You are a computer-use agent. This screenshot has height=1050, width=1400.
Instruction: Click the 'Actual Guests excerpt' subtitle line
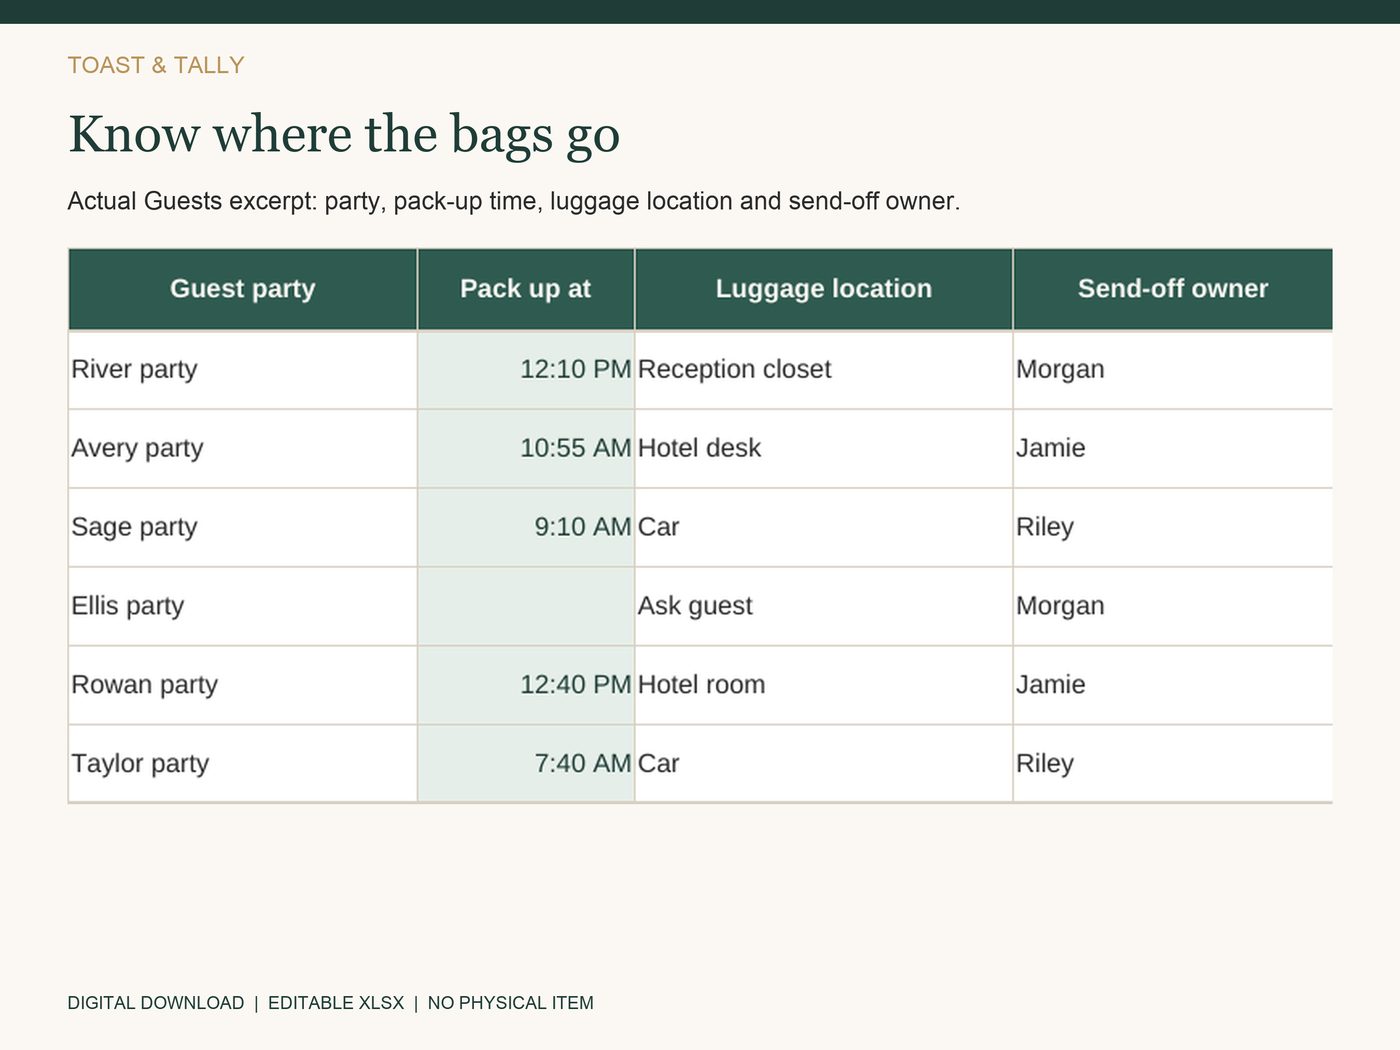(514, 202)
